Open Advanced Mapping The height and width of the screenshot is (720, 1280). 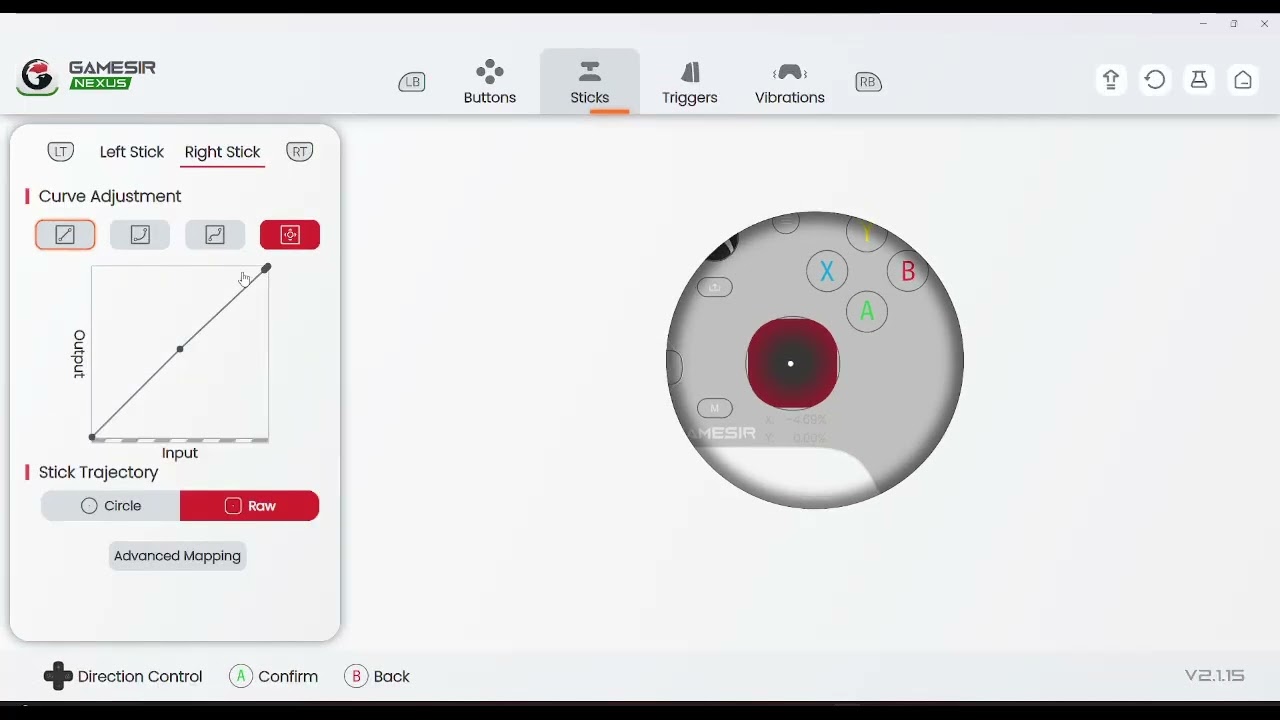tap(177, 556)
